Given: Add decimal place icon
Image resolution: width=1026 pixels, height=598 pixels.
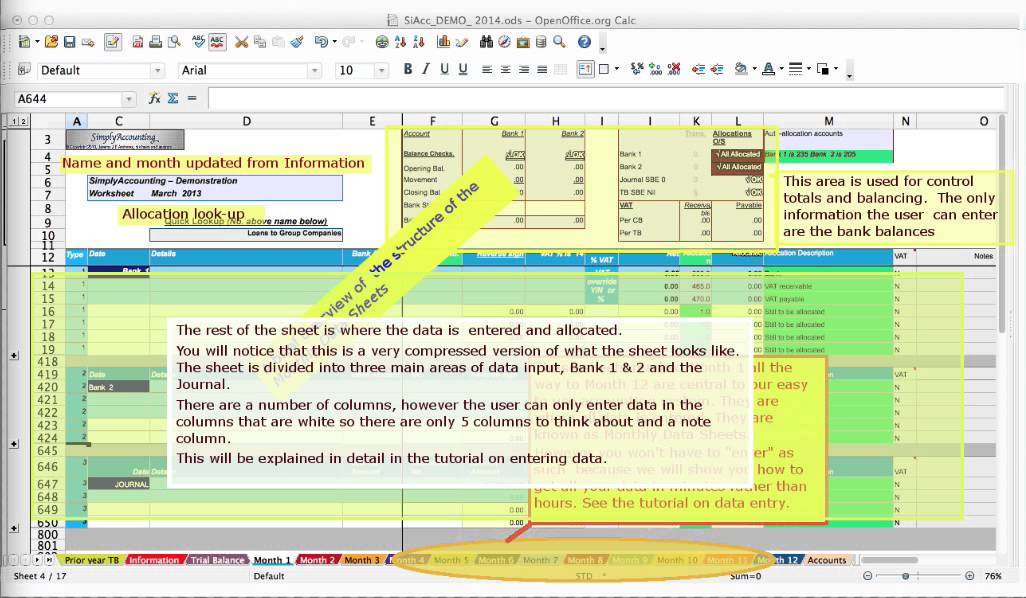Looking at the screenshot, I should pyautogui.click(x=655, y=69).
